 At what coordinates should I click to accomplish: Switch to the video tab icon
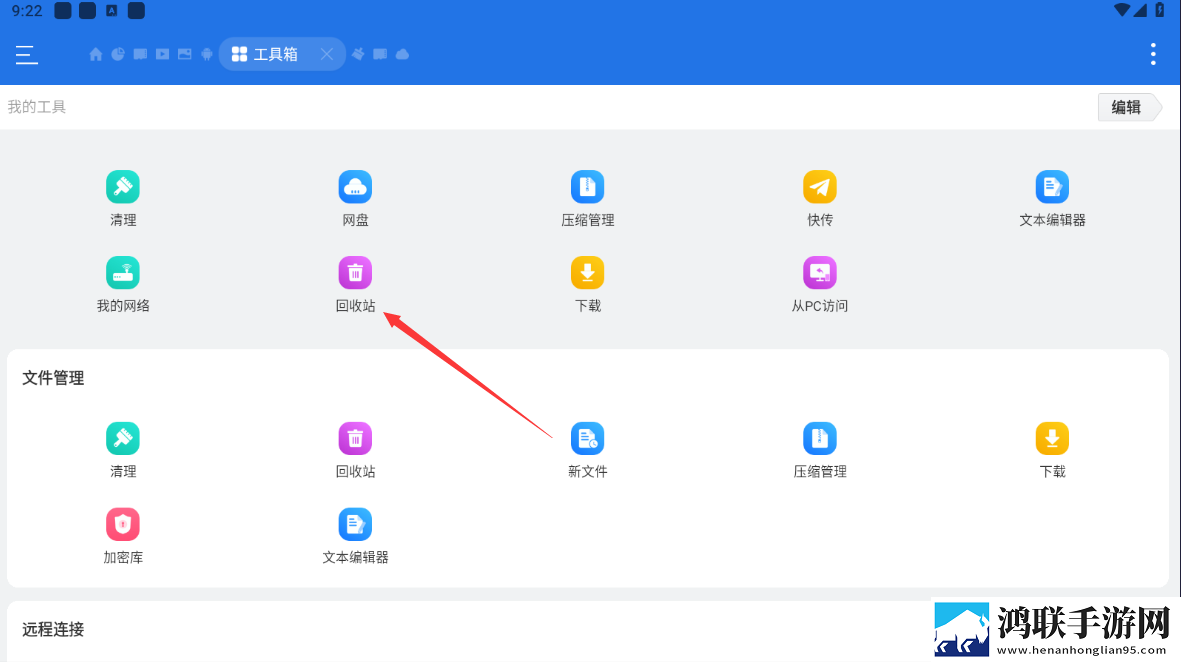click(163, 54)
